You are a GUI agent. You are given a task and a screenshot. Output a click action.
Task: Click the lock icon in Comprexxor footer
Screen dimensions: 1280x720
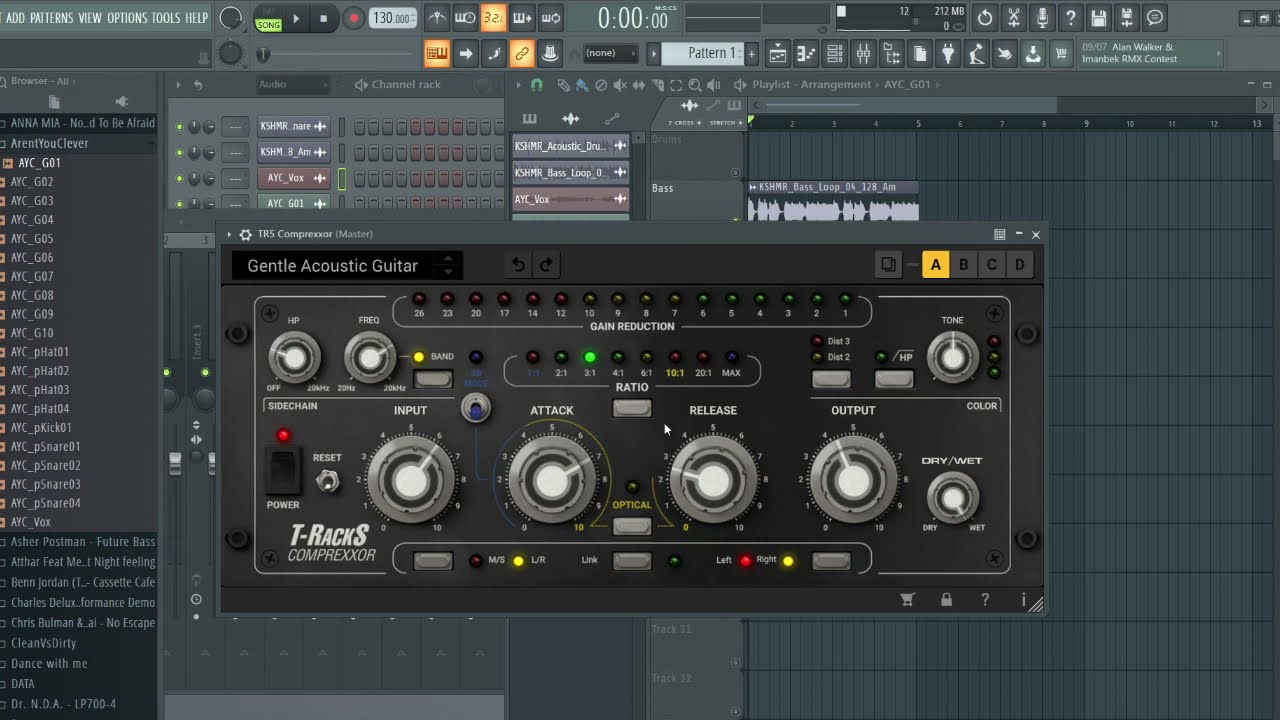946,600
